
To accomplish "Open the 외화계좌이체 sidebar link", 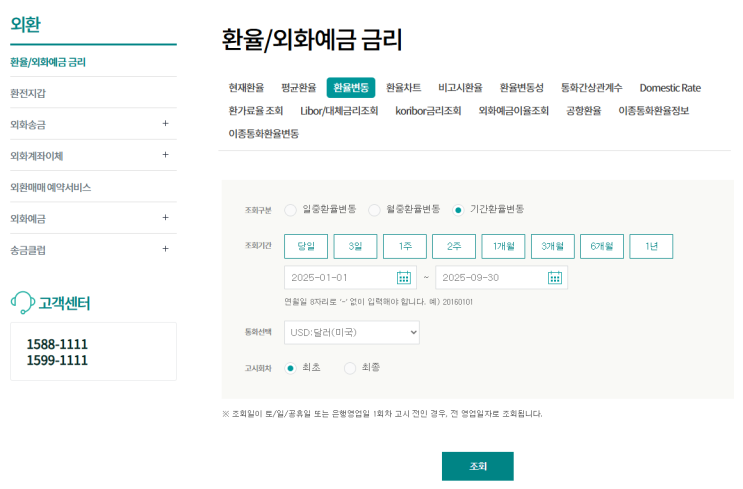I will point(36,156).
